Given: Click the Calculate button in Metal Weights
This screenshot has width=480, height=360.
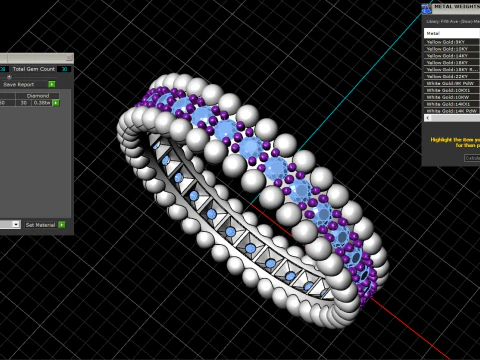Looking at the screenshot, I should 472,158.
